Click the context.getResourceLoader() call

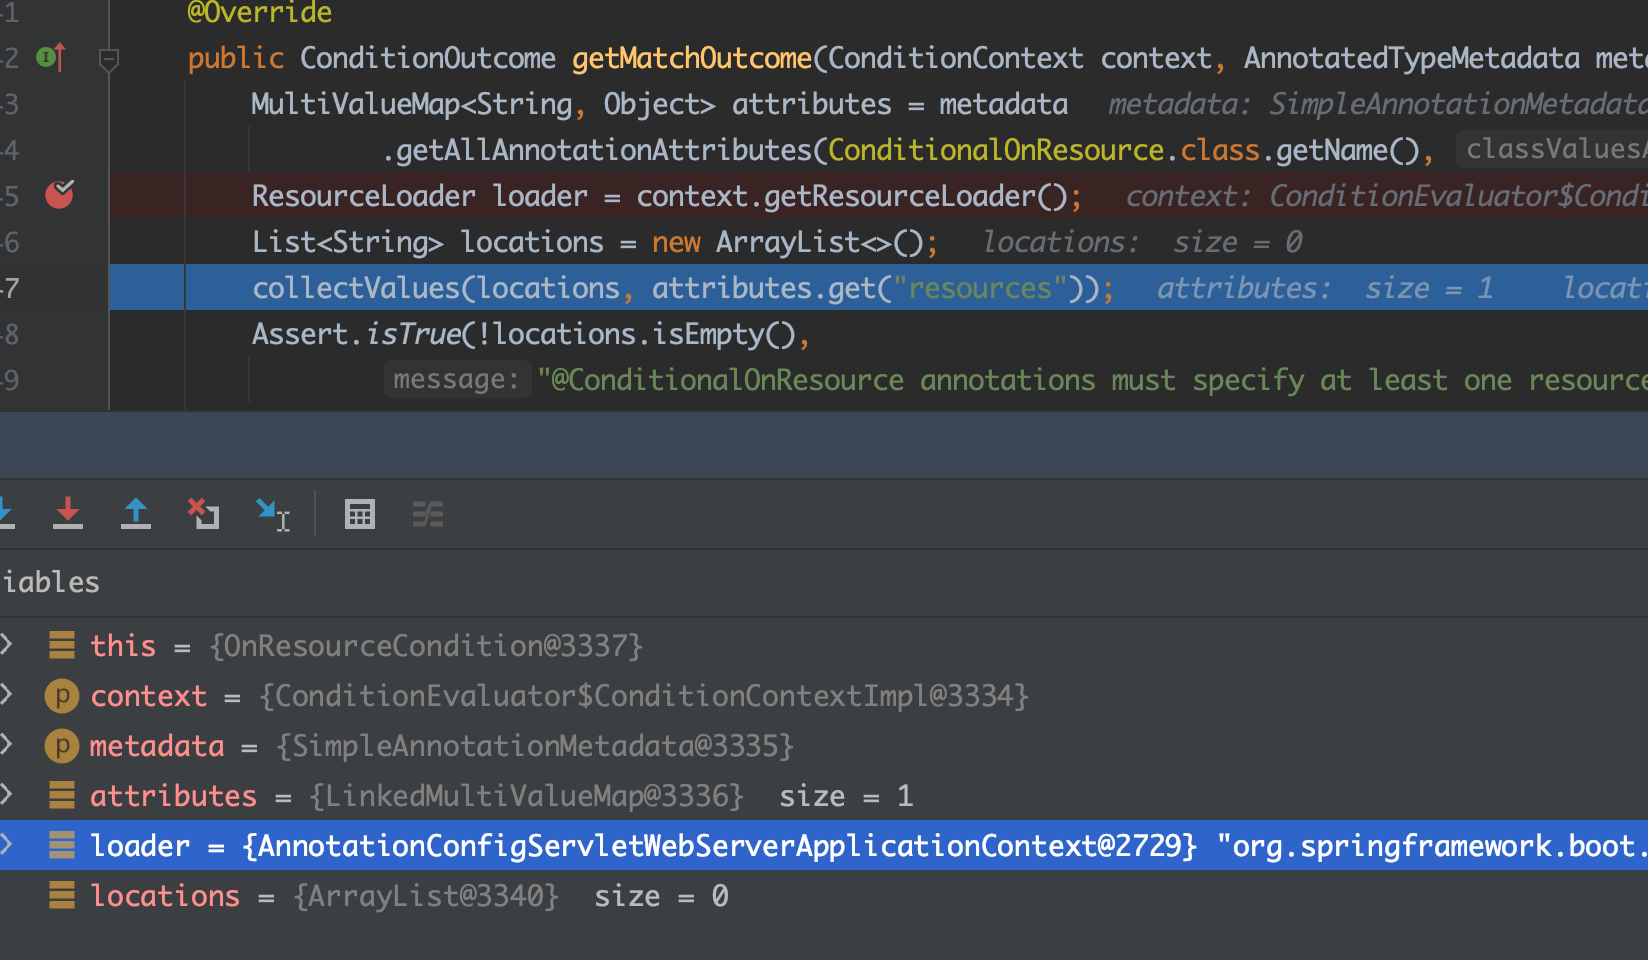point(852,196)
